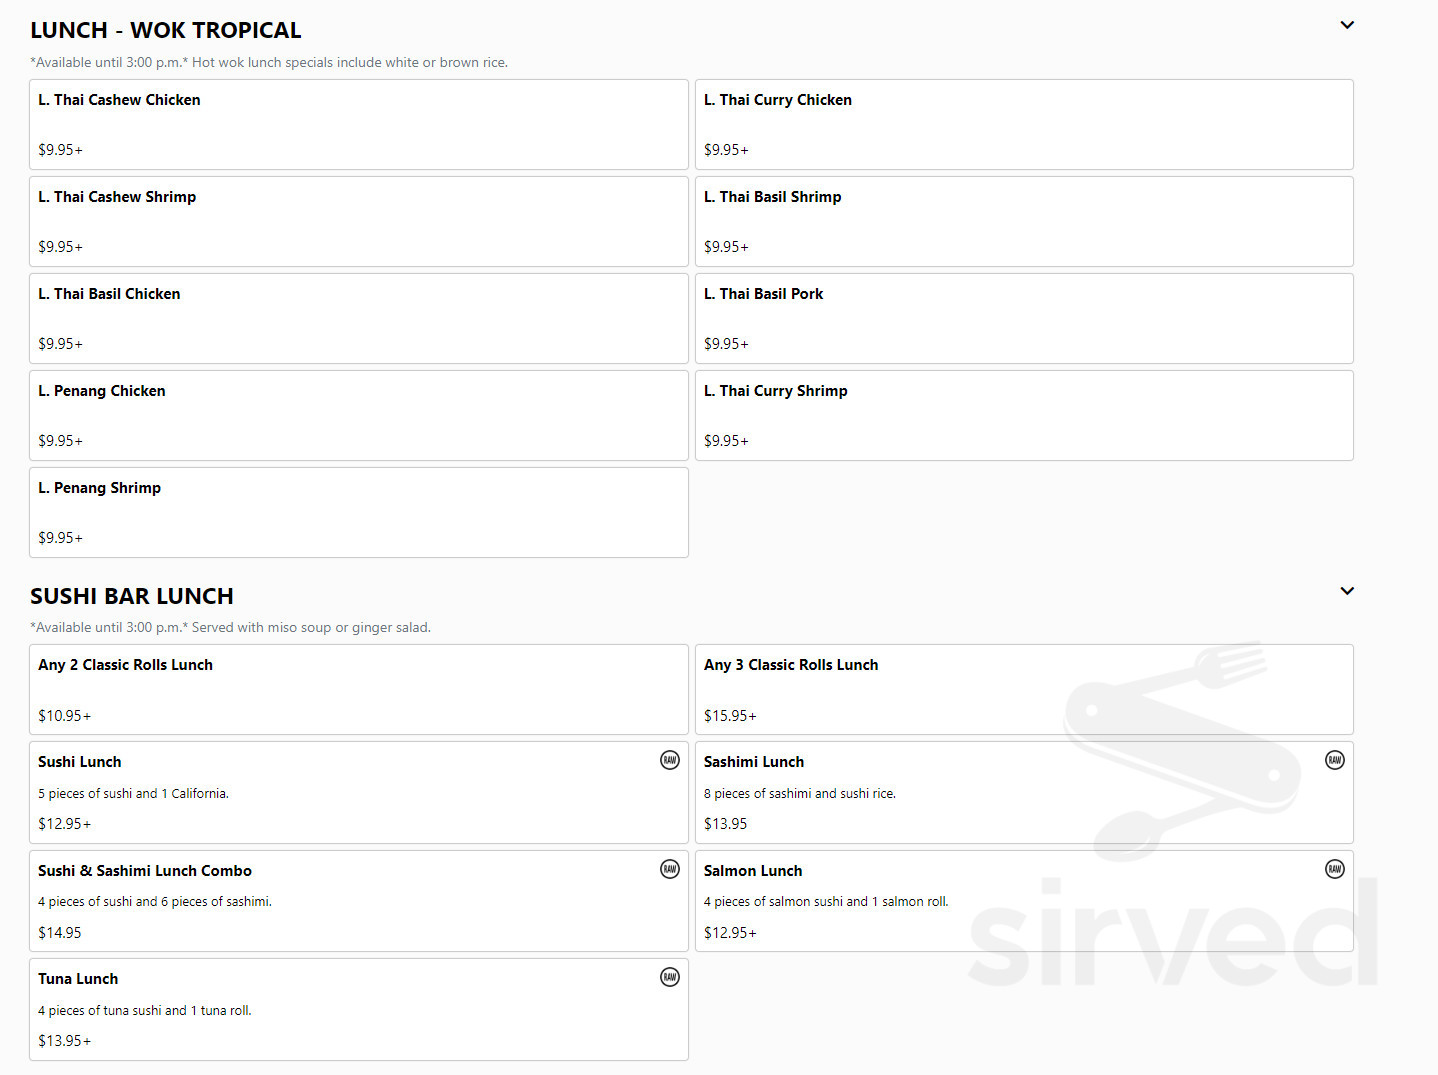Click the L. Thai Basil Pork item
Screen dimensions: 1438x1075
[x=1023, y=319]
